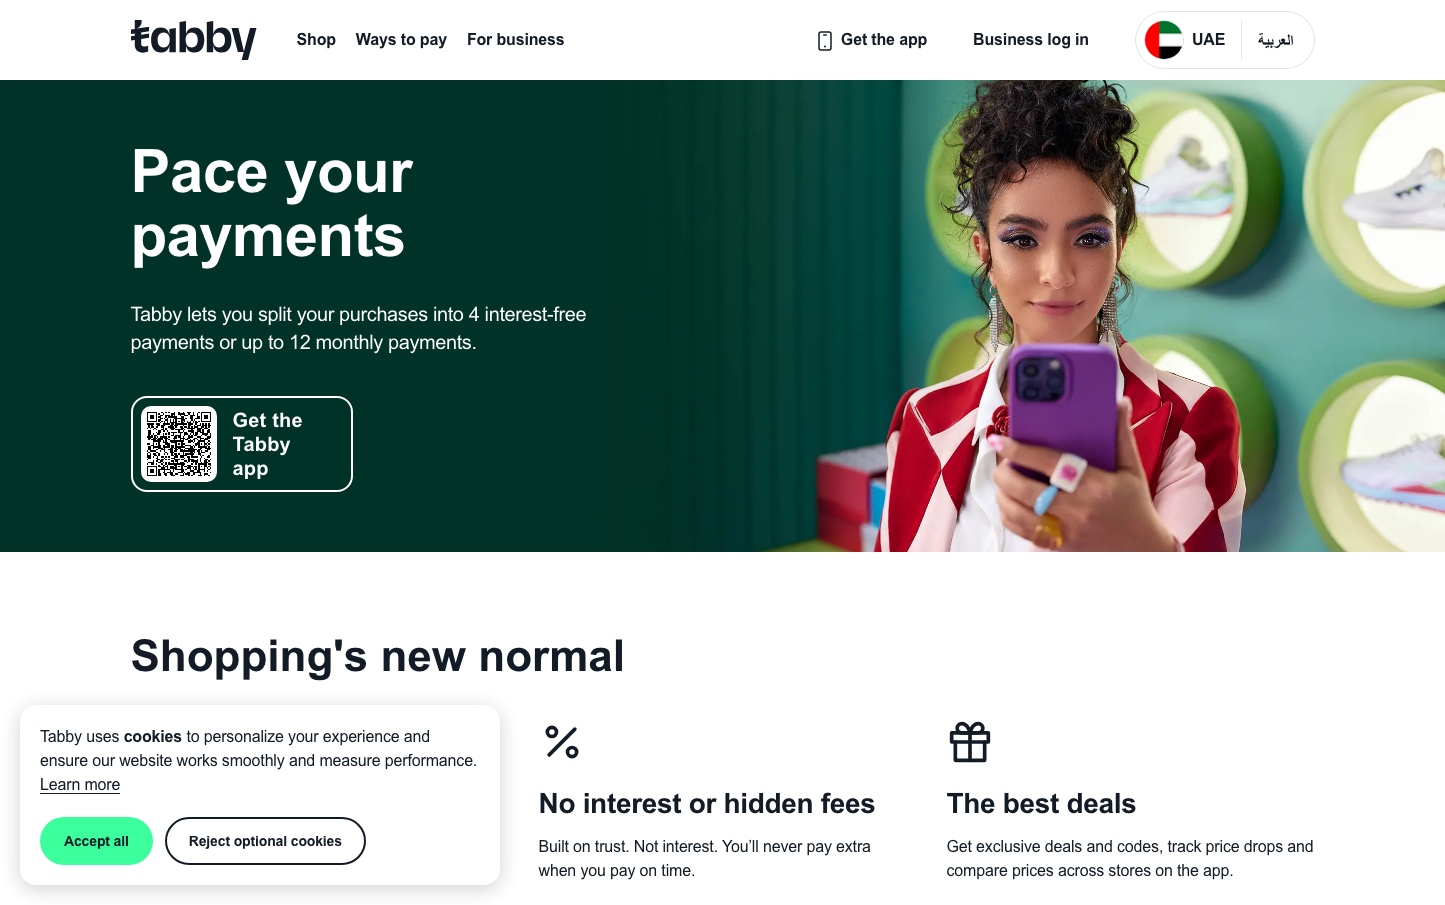Open the Shop menu
This screenshot has width=1445, height=905.
click(316, 40)
